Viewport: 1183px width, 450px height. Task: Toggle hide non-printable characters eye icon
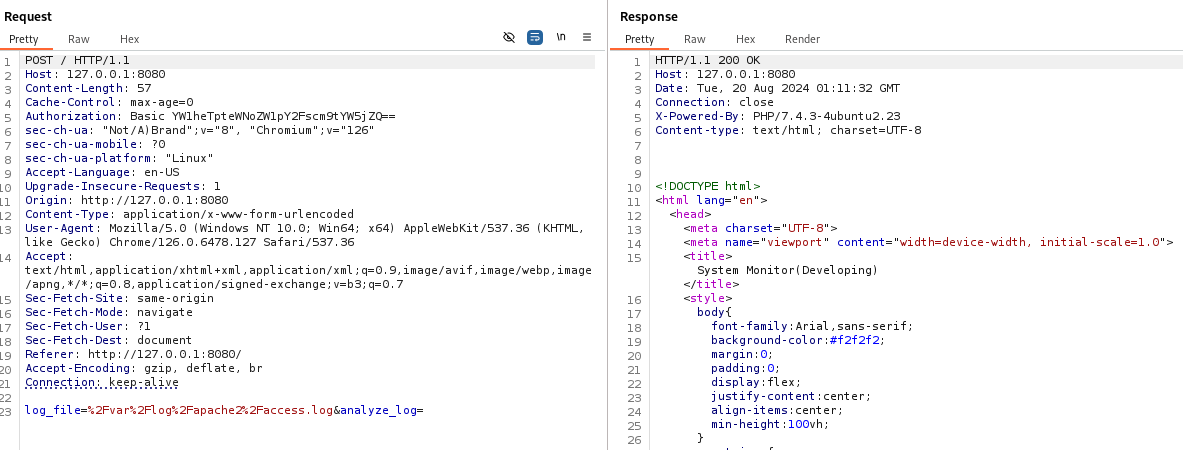pyautogui.click(x=509, y=37)
